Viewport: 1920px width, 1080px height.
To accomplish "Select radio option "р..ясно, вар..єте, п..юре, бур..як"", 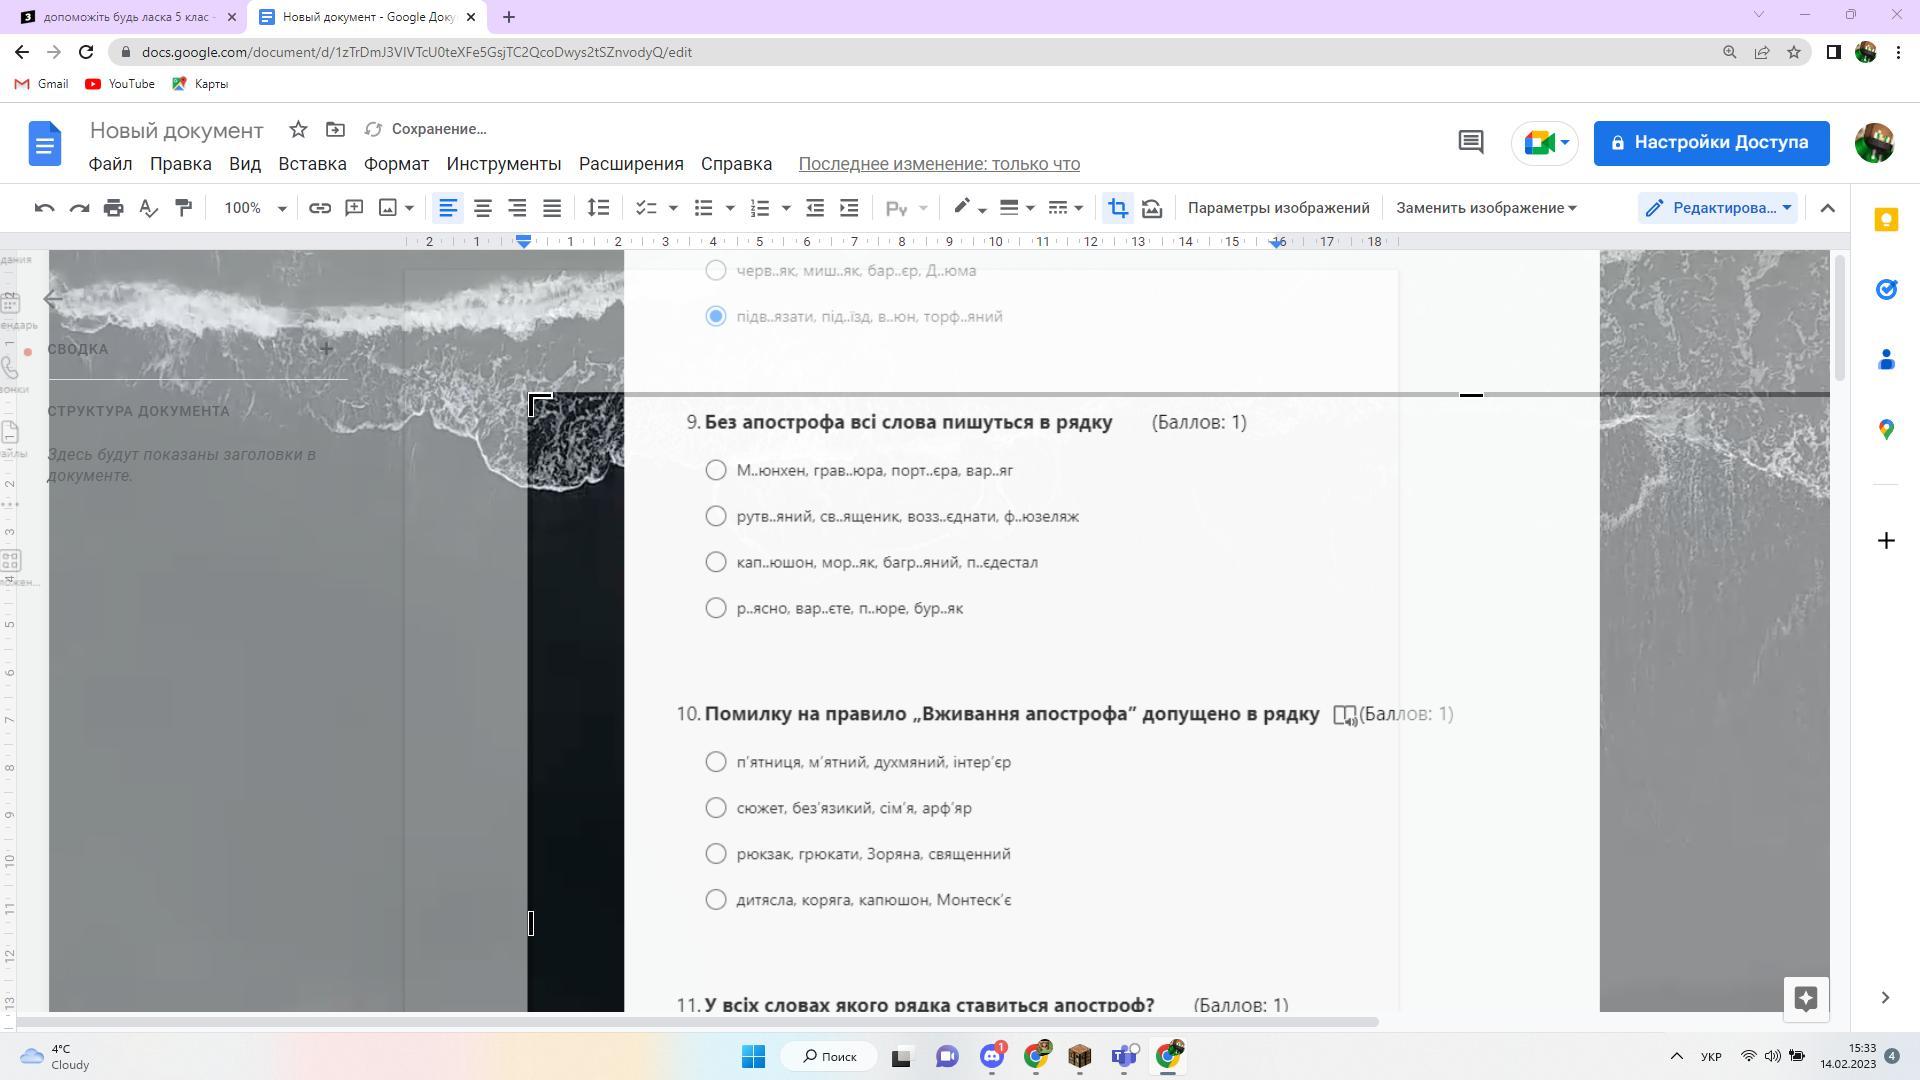I will point(716,608).
